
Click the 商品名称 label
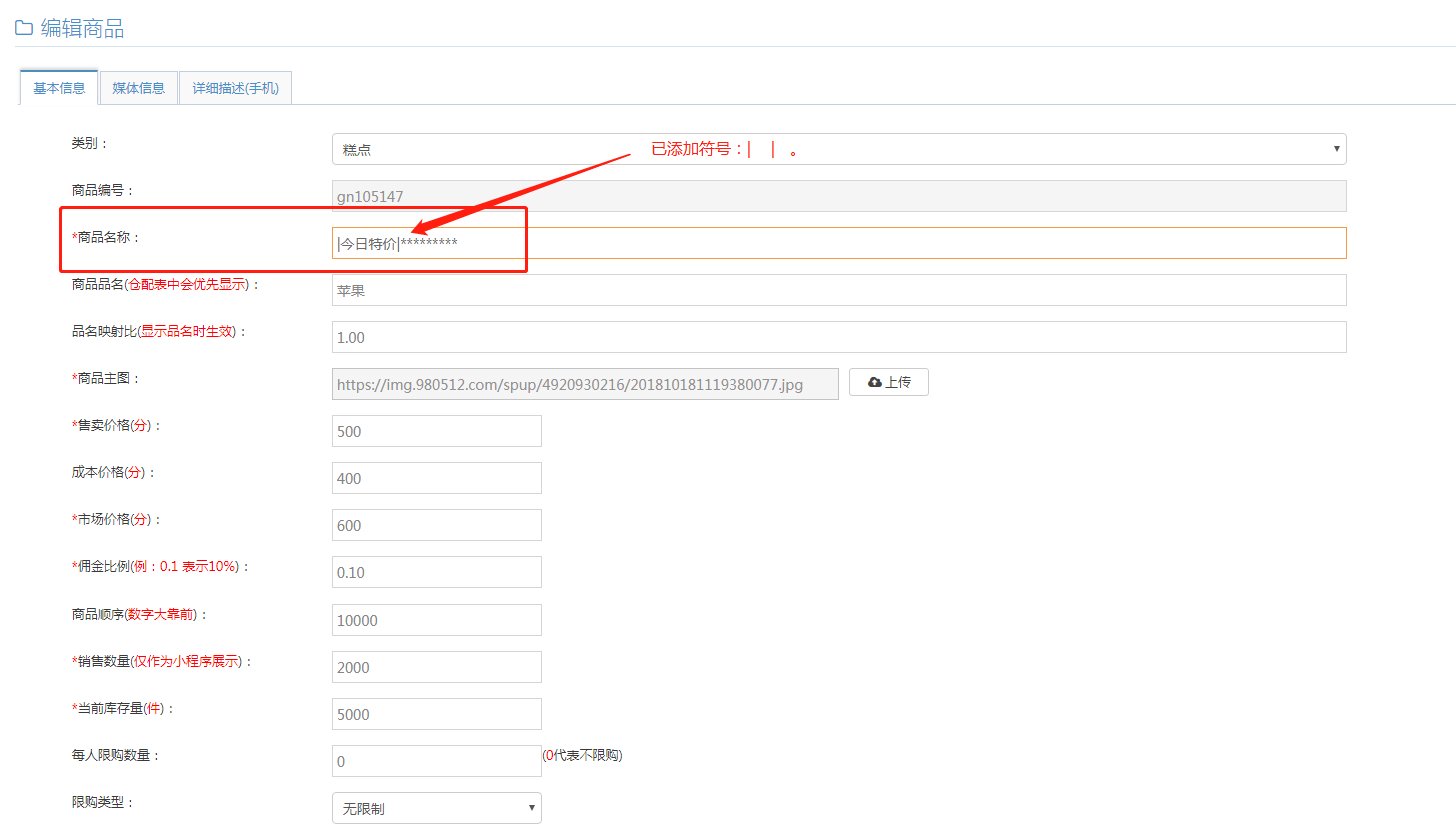click(106, 237)
